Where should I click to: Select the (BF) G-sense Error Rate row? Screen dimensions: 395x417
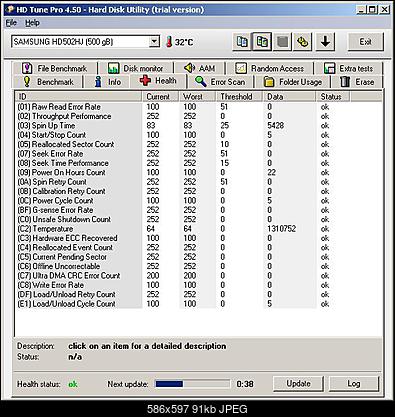click(199, 210)
